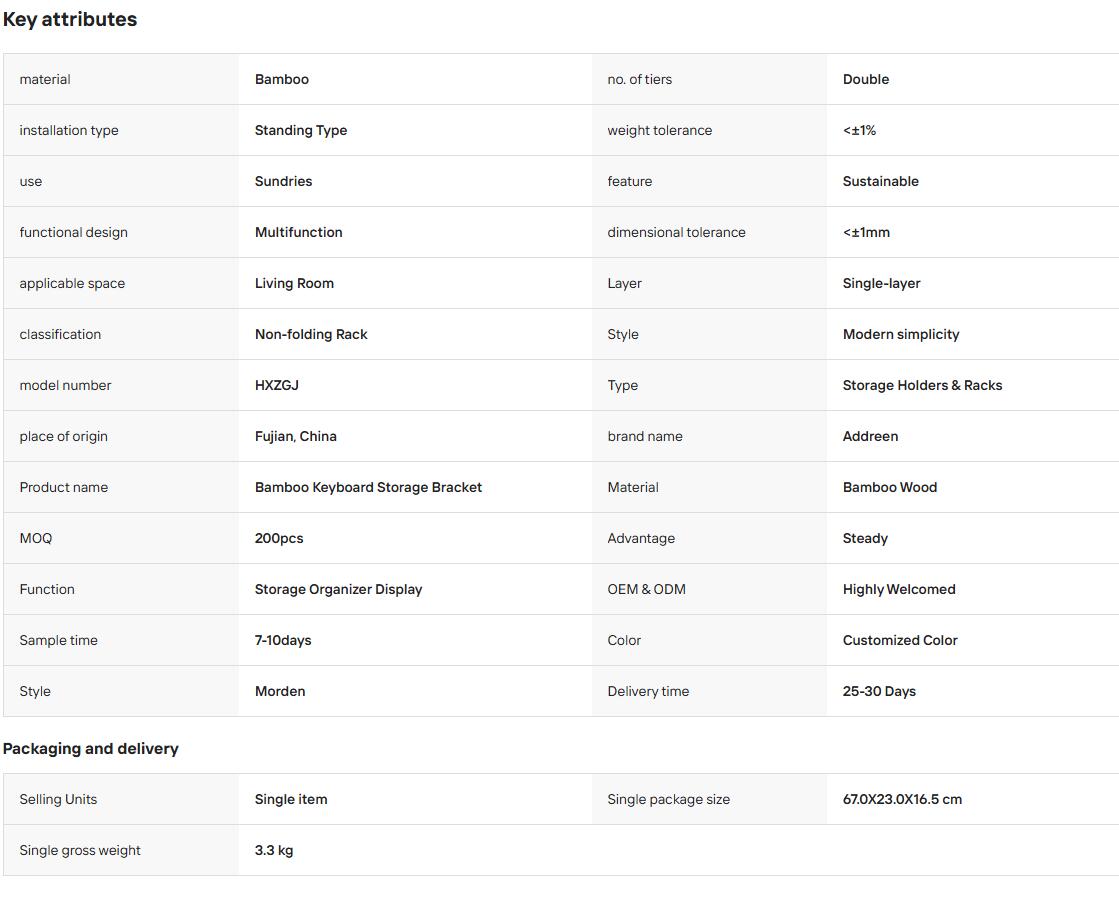Image resolution: width=1119 pixels, height=905 pixels.
Task: Click the model number HXZGJ value
Action: (277, 385)
